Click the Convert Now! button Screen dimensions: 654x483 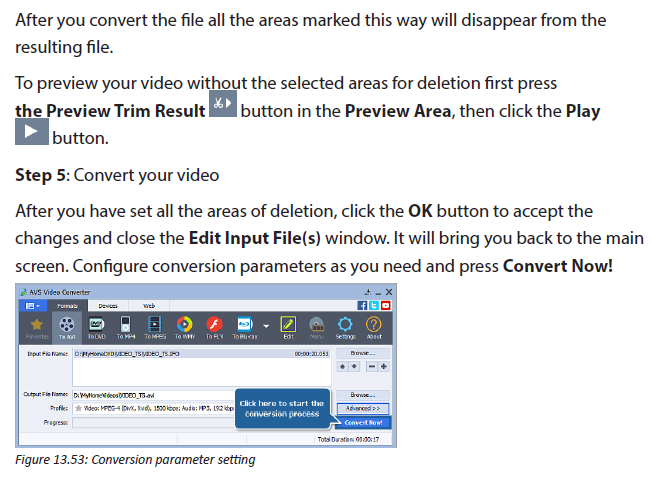click(x=363, y=423)
